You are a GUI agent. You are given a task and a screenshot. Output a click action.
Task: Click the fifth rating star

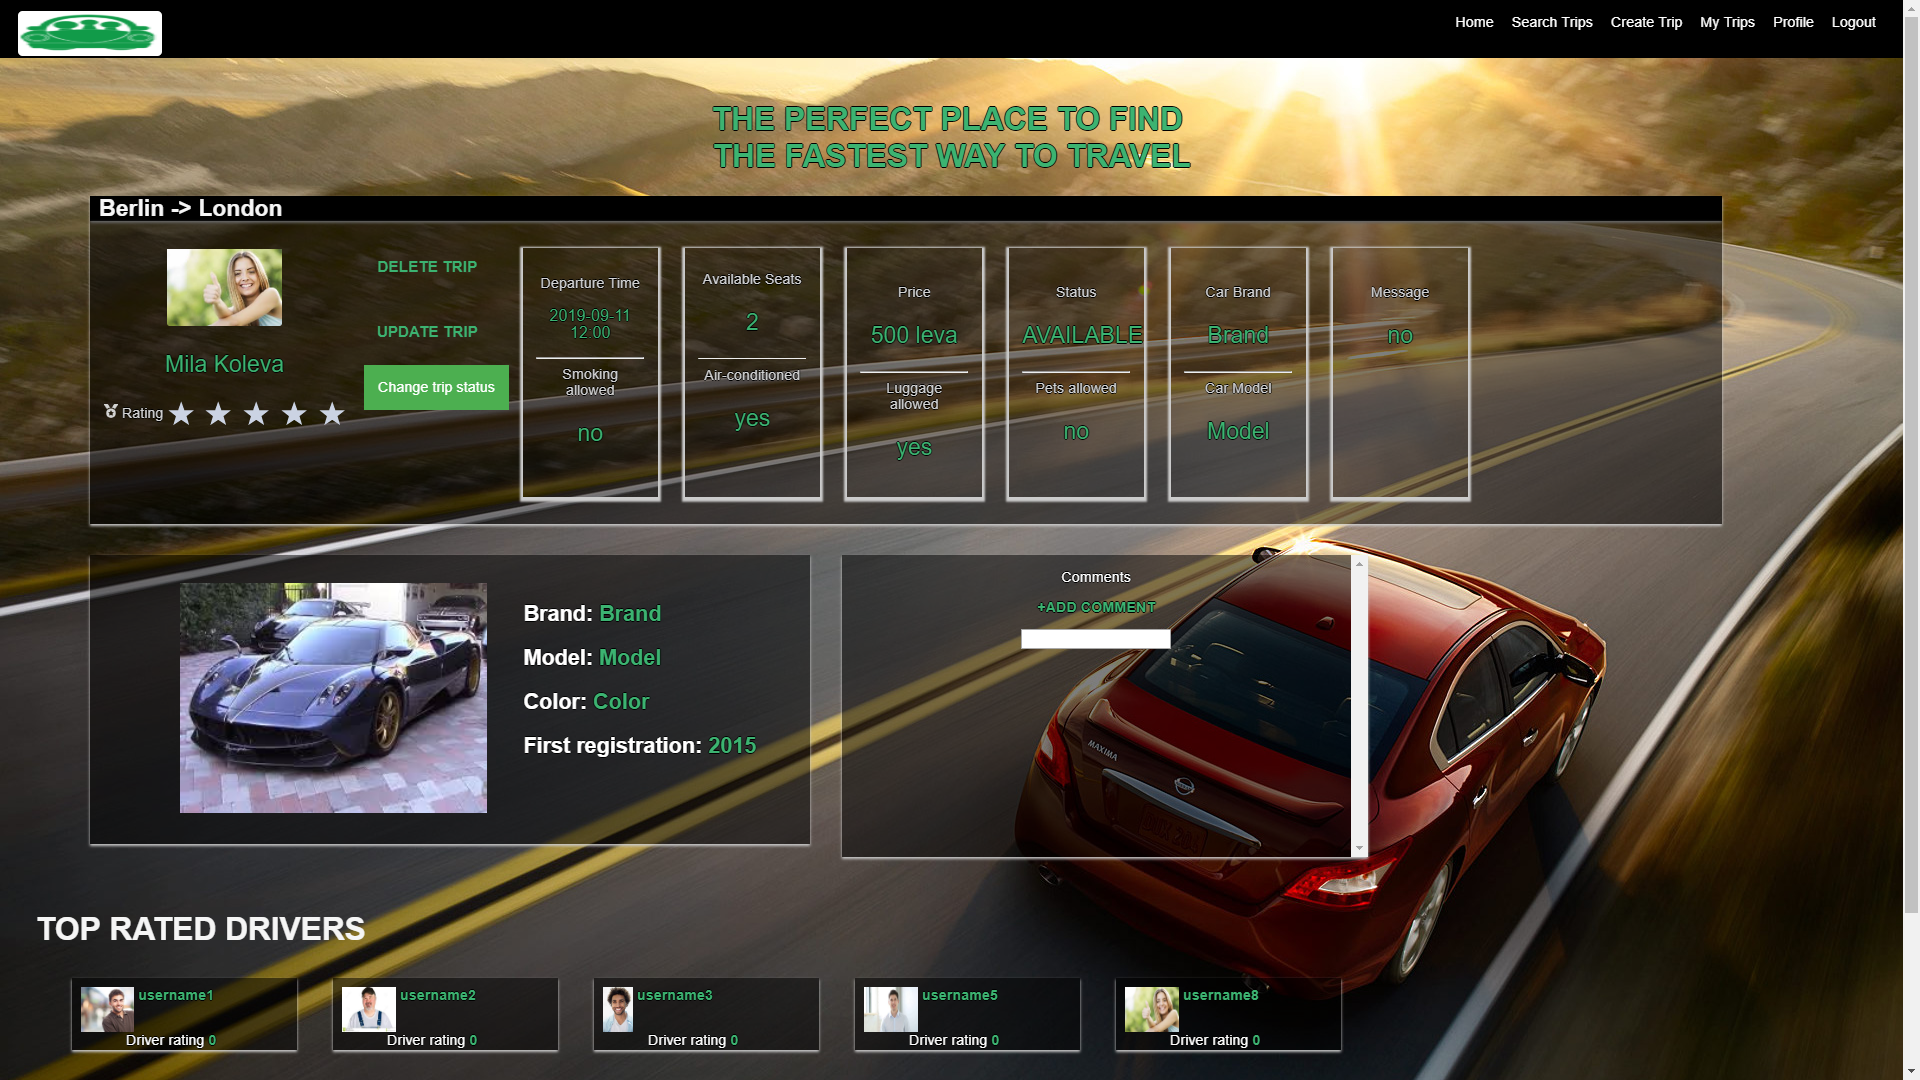(x=332, y=414)
